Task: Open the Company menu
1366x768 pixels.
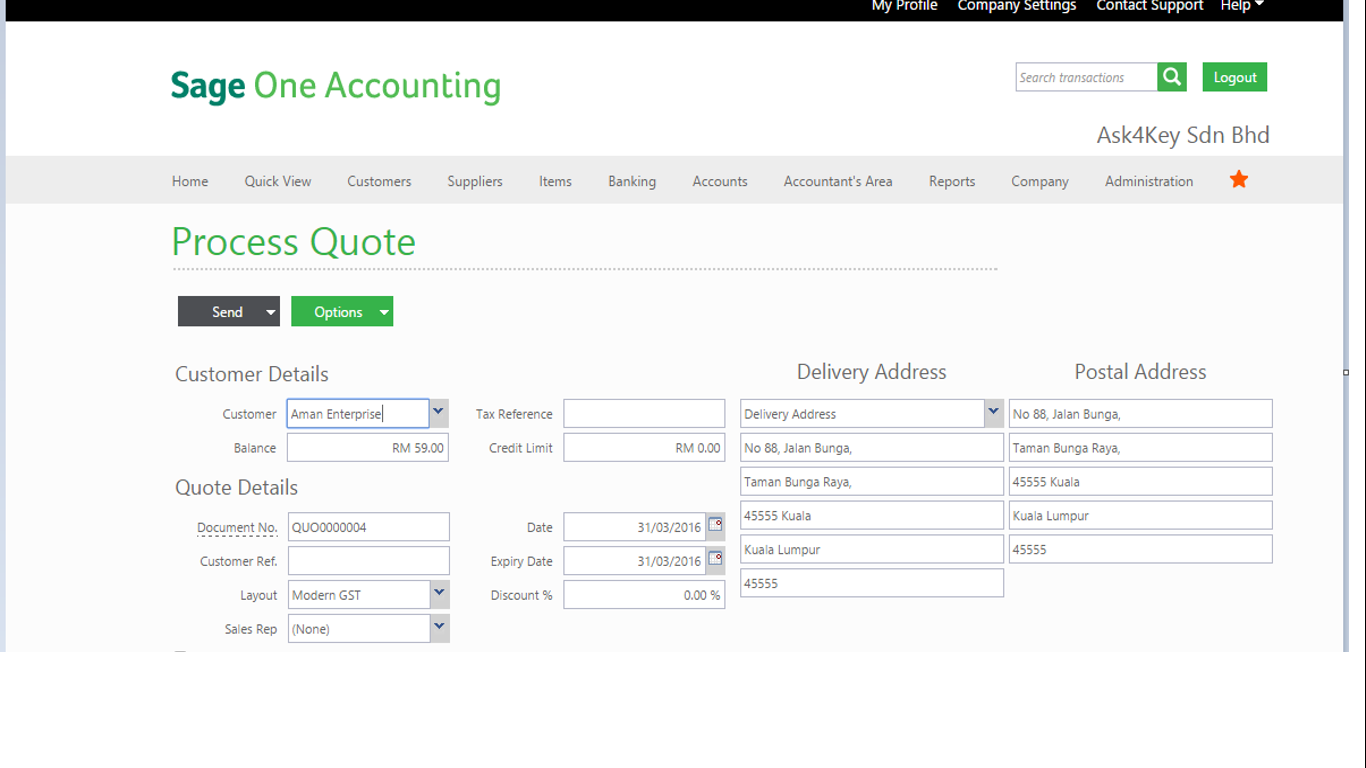Action: (1040, 181)
